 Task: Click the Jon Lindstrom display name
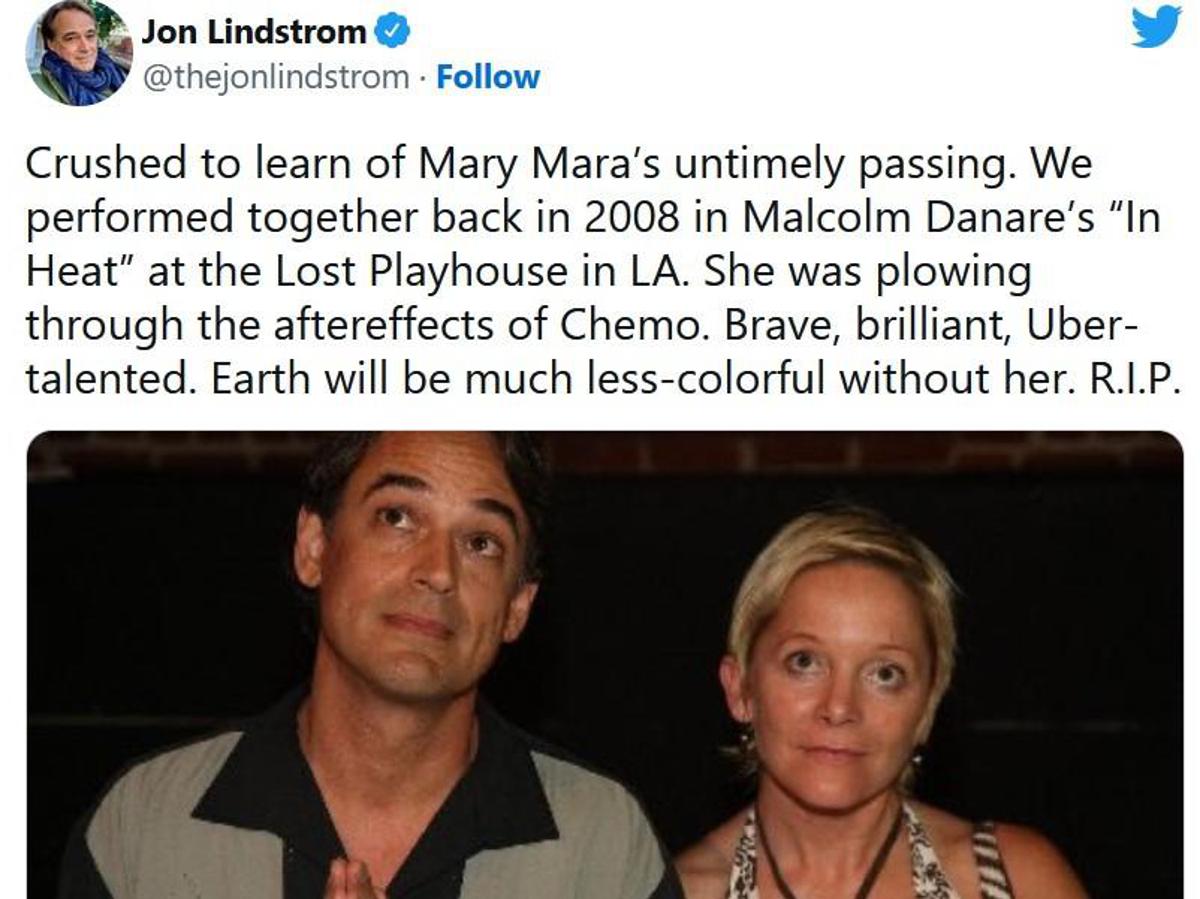click(253, 33)
